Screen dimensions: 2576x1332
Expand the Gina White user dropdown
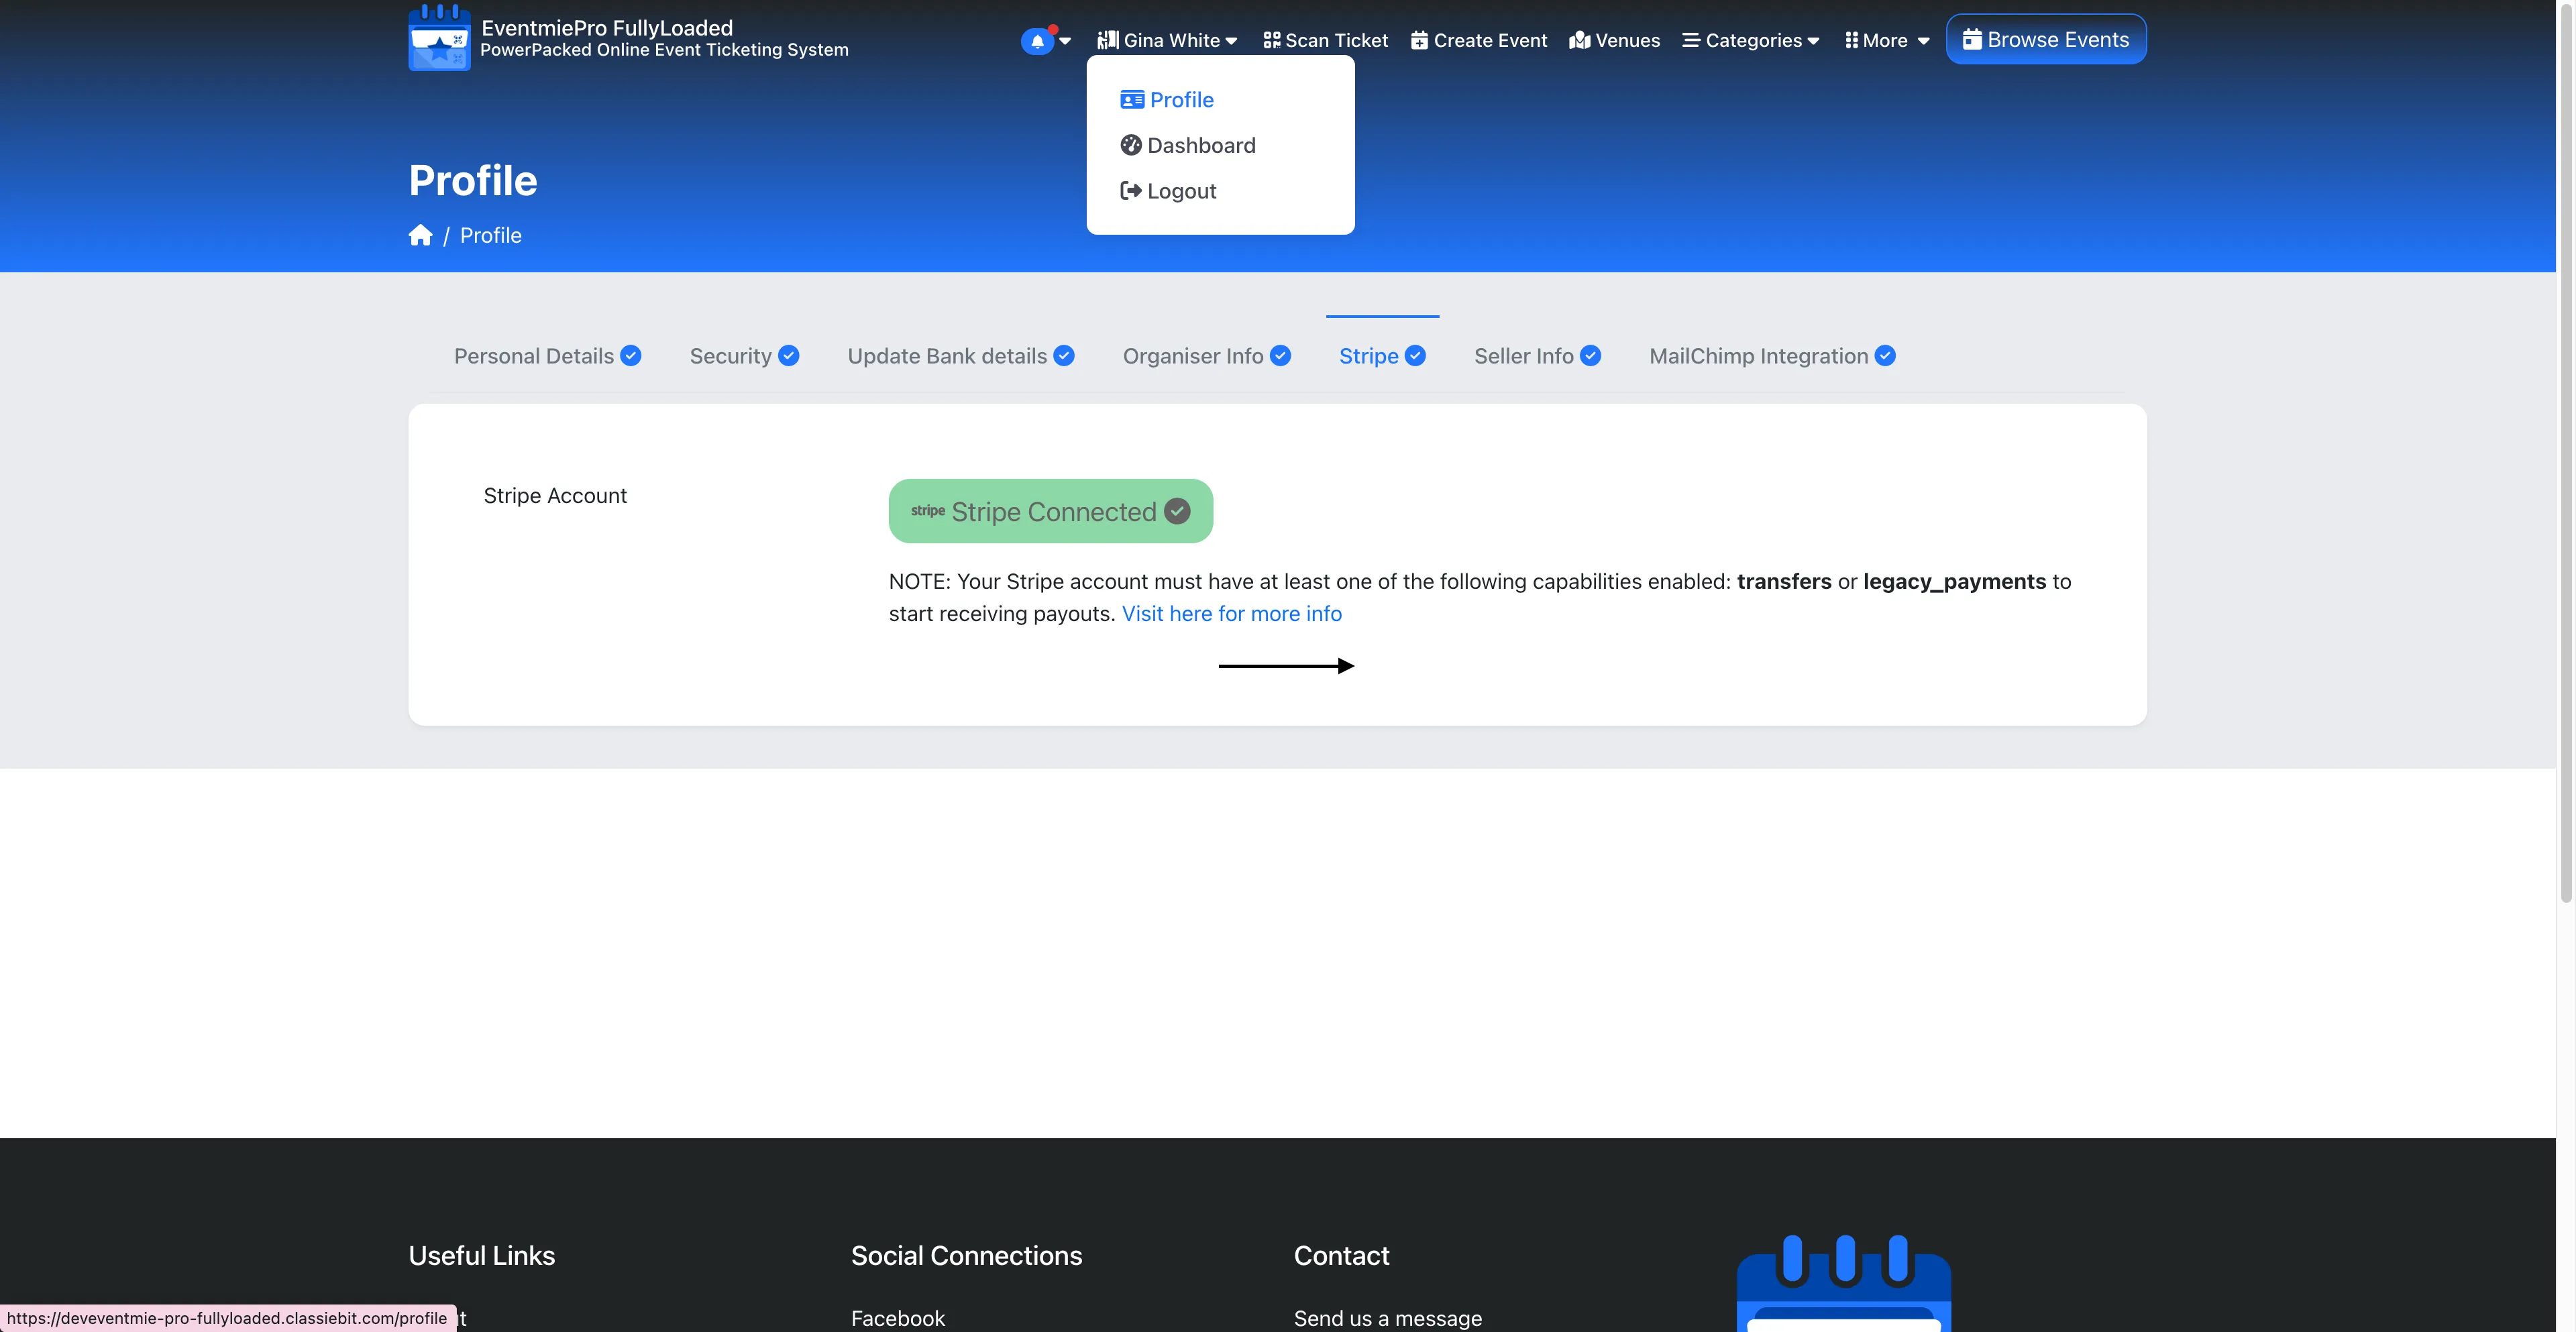tap(1166, 40)
